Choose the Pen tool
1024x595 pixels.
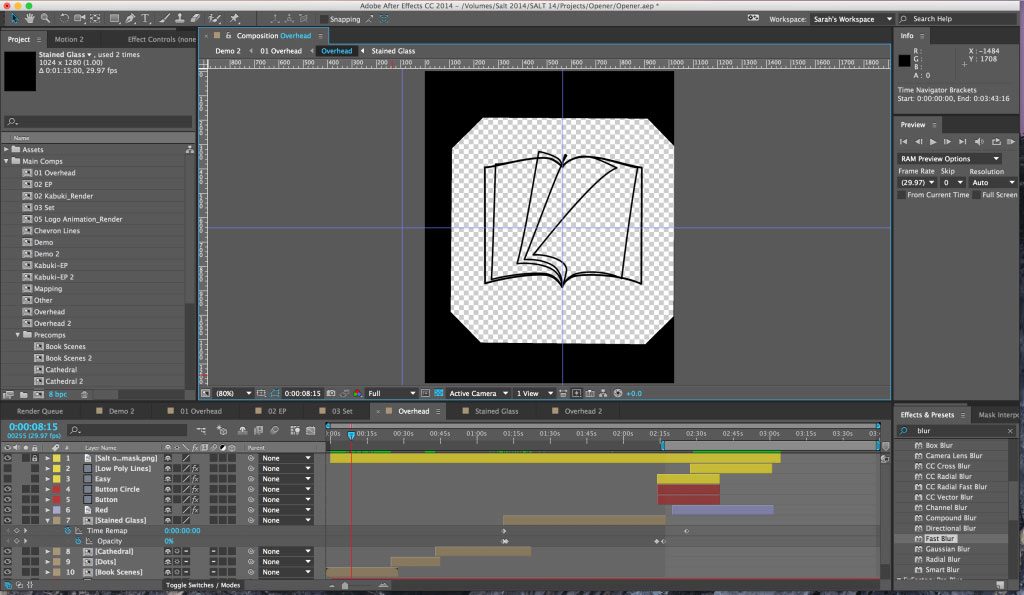point(130,18)
